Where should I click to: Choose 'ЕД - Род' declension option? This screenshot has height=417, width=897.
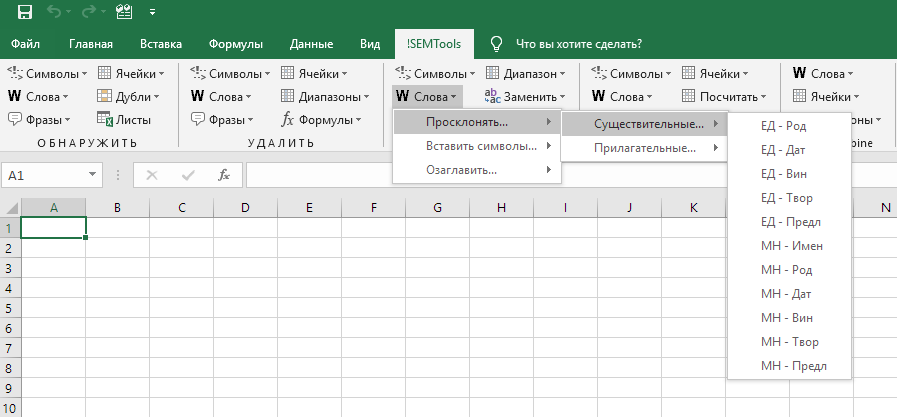pyautogui.click(x=789, y=126)
